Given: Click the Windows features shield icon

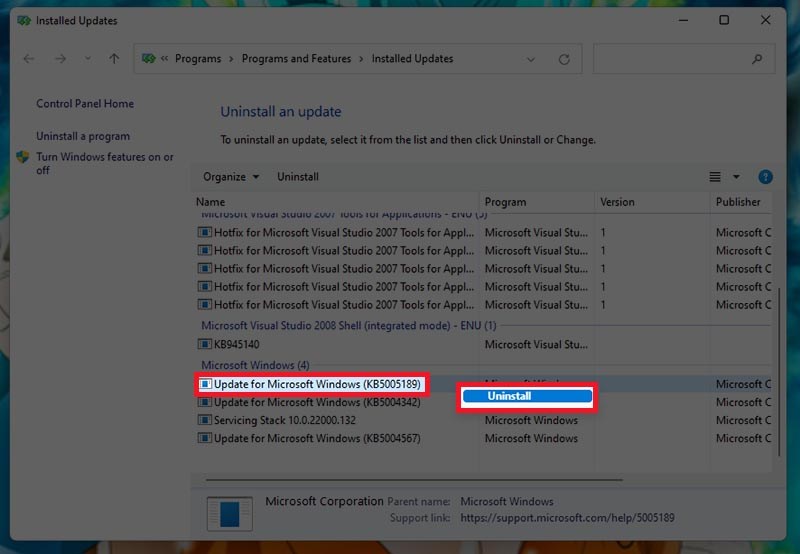Looking at the screenshot, I should [x=23, y=157].
